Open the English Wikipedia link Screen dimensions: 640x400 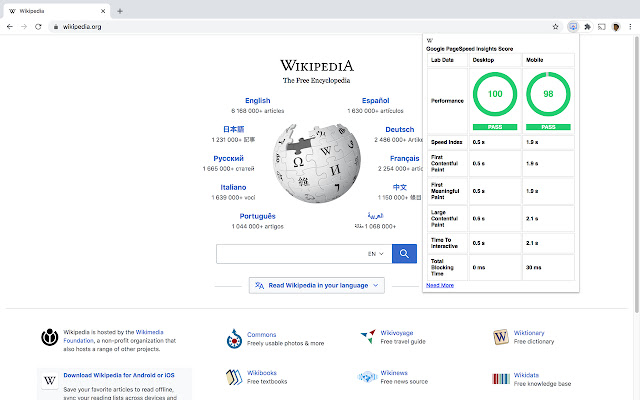[258, 100]
